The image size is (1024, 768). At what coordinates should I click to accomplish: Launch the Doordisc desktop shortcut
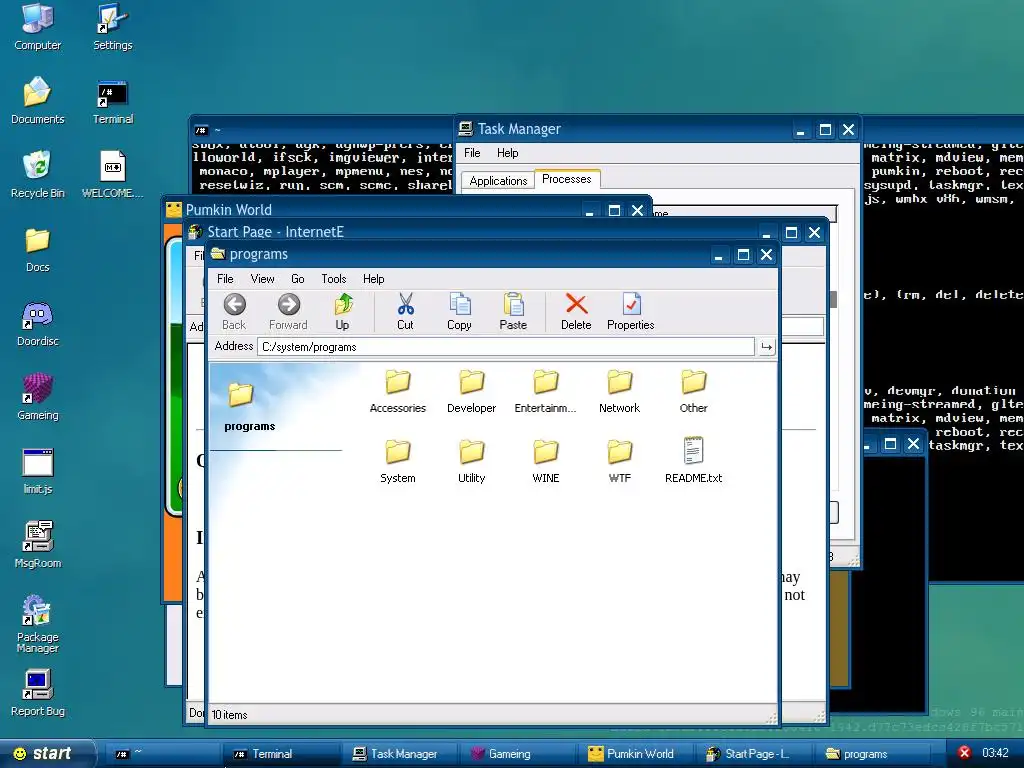[x=37, y=322]
